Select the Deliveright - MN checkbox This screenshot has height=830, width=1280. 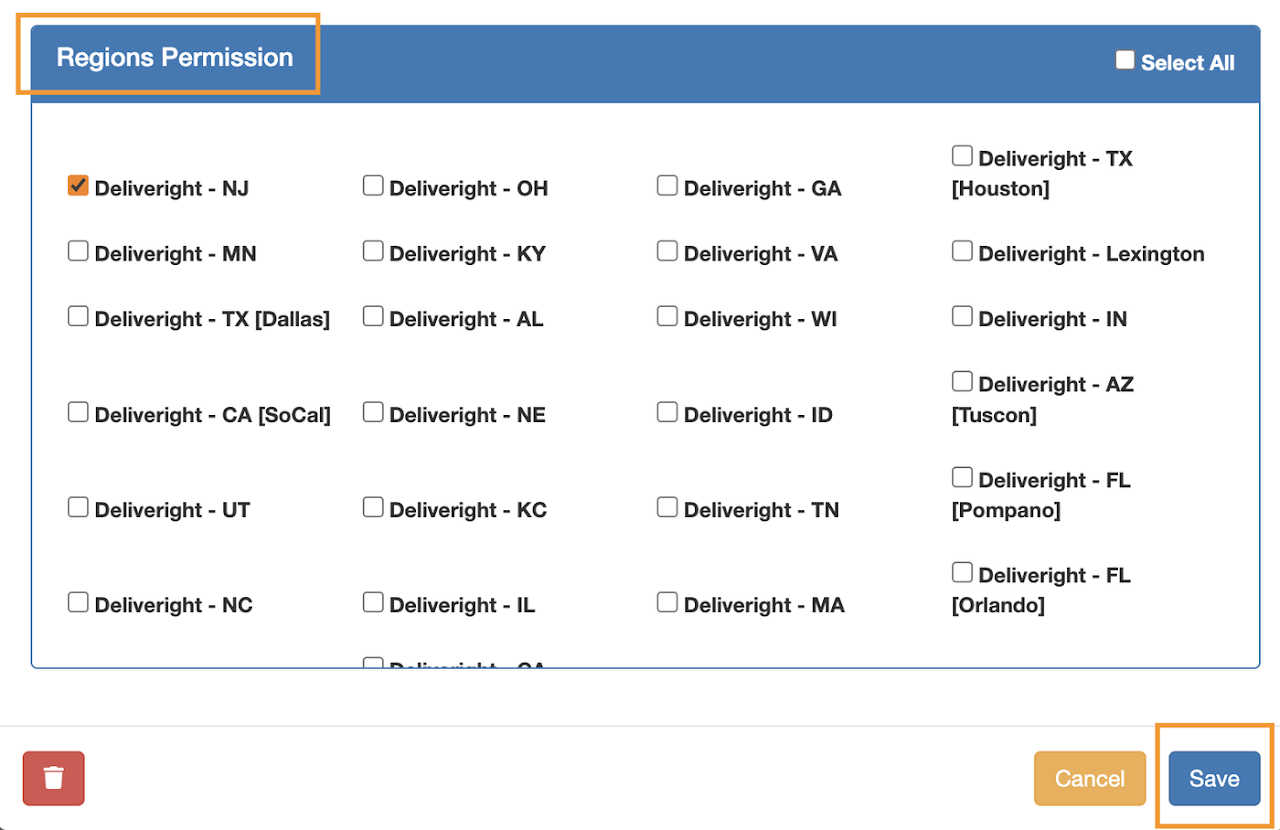tap(78, 251)
